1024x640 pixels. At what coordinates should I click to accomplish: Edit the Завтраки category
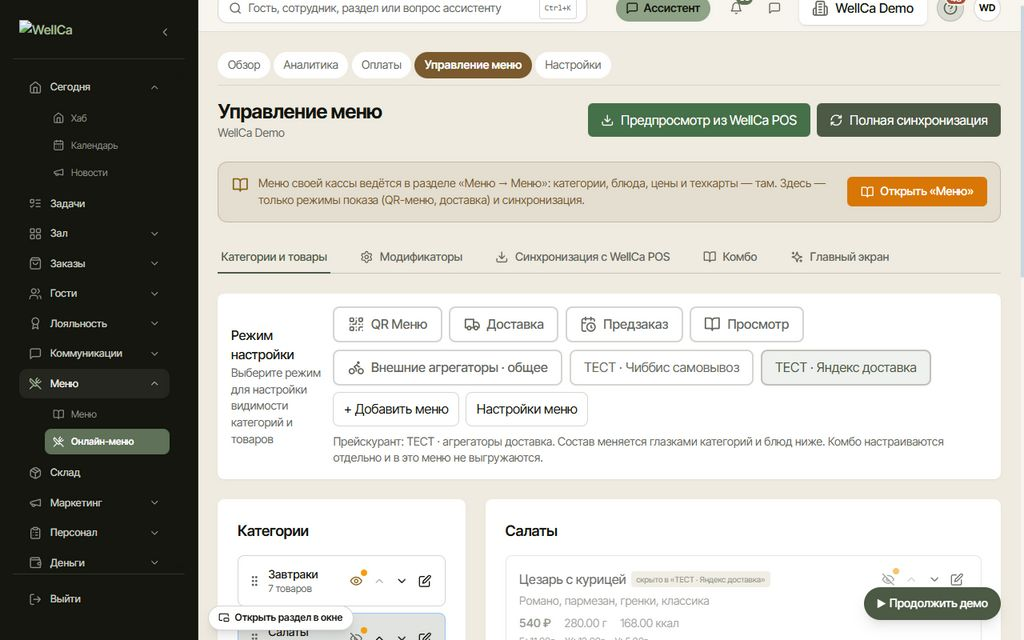(x=424, y=581)
